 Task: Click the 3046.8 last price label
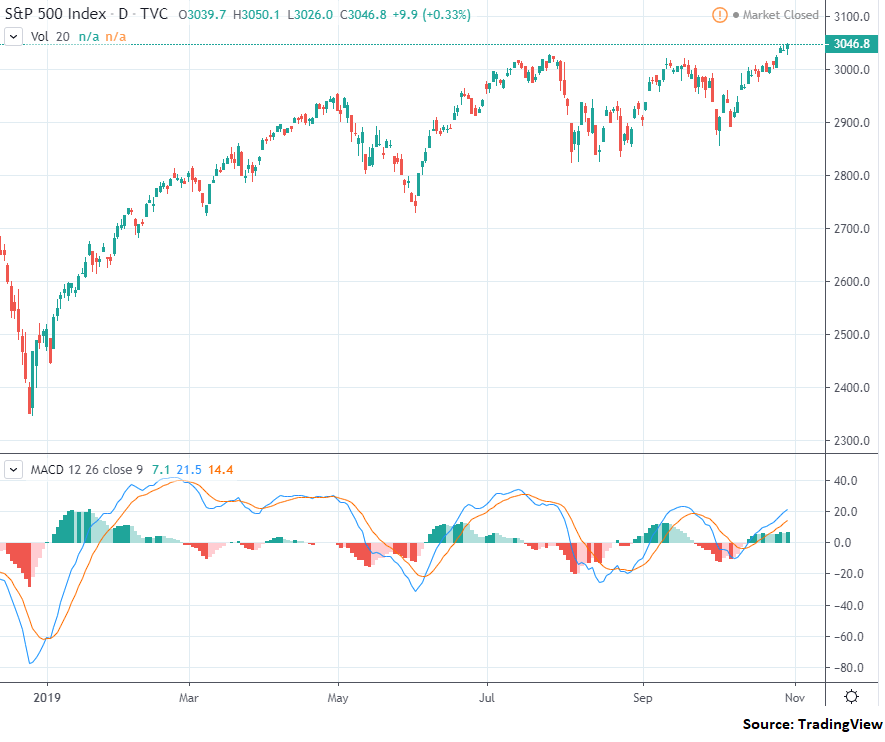(852, 45)
